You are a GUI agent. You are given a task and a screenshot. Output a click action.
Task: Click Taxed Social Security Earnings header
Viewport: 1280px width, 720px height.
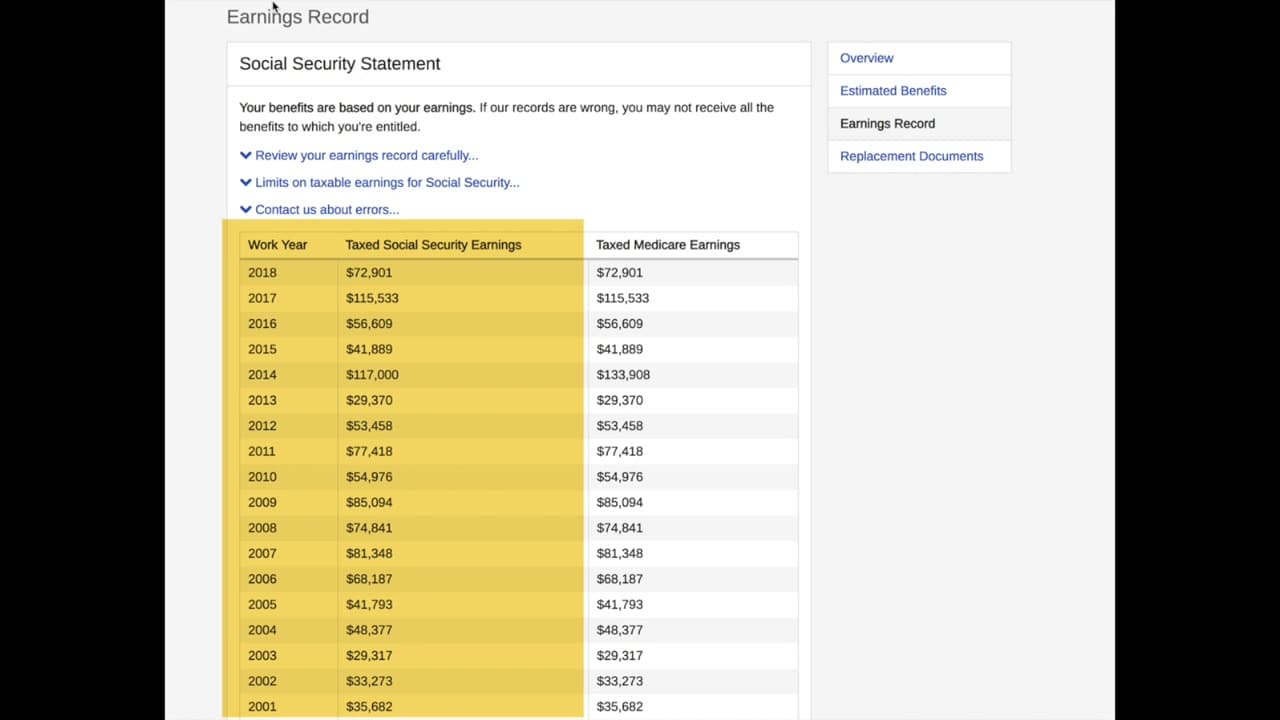tap(433, 245)
